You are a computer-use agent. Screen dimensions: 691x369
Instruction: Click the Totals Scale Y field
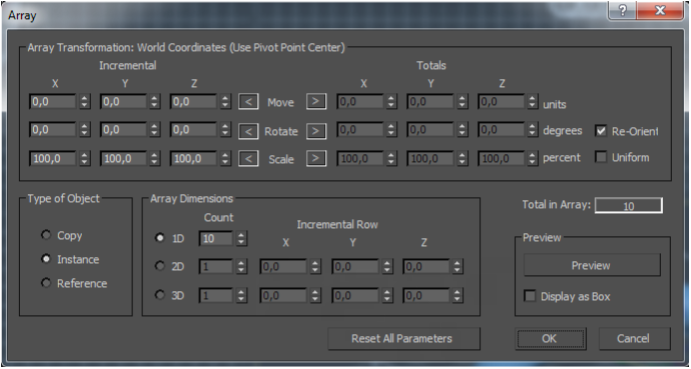click(x=431, y=159)
